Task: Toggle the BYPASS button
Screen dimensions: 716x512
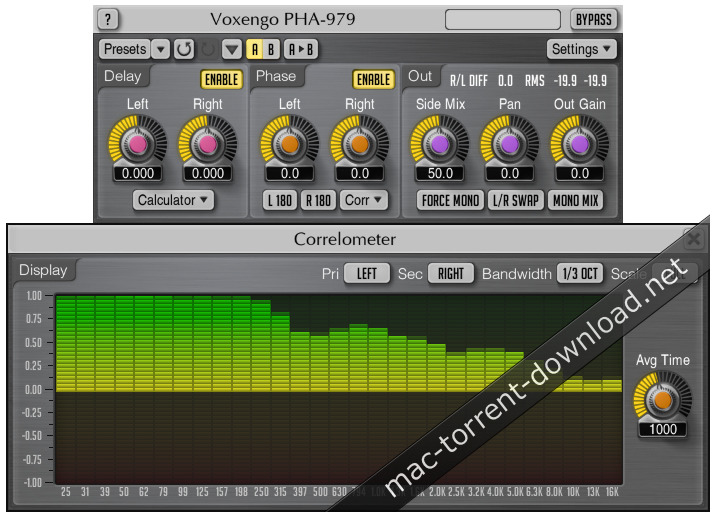Action: [594, 20]
